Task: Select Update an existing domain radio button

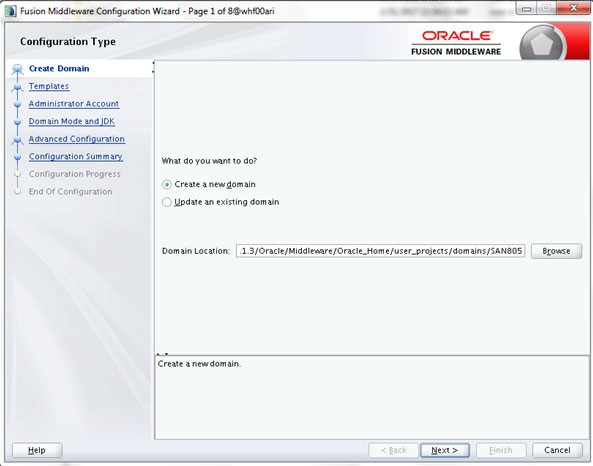Action: [x=167, y=202]
